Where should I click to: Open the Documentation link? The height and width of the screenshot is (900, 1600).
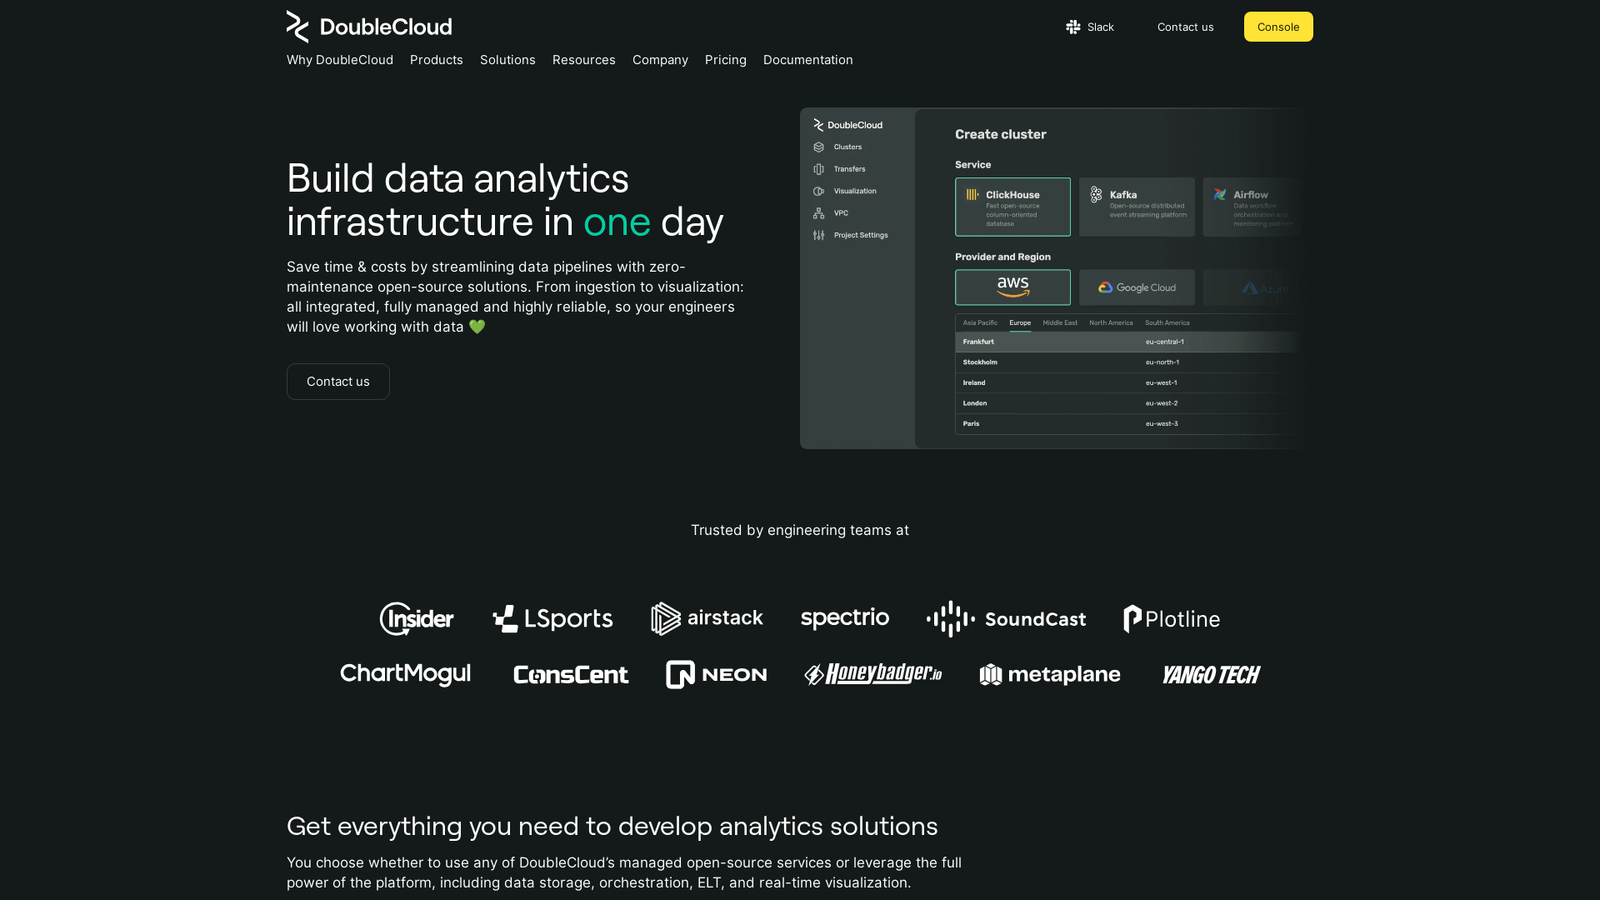[808, 60]
